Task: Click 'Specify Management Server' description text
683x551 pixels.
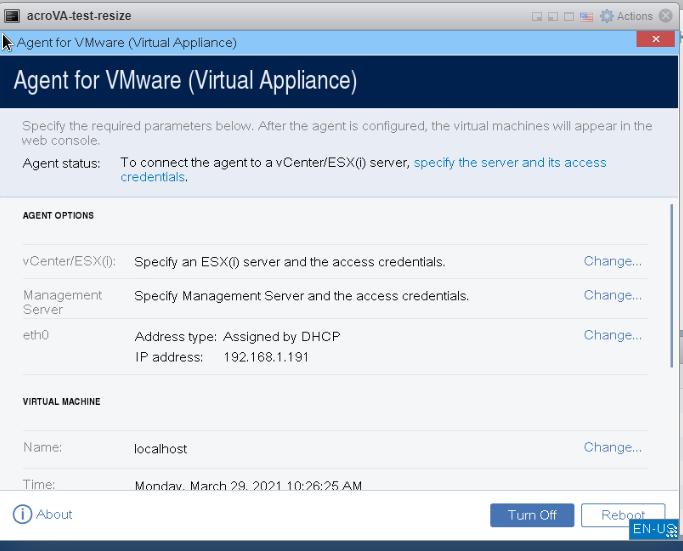Action: (301, 296)
